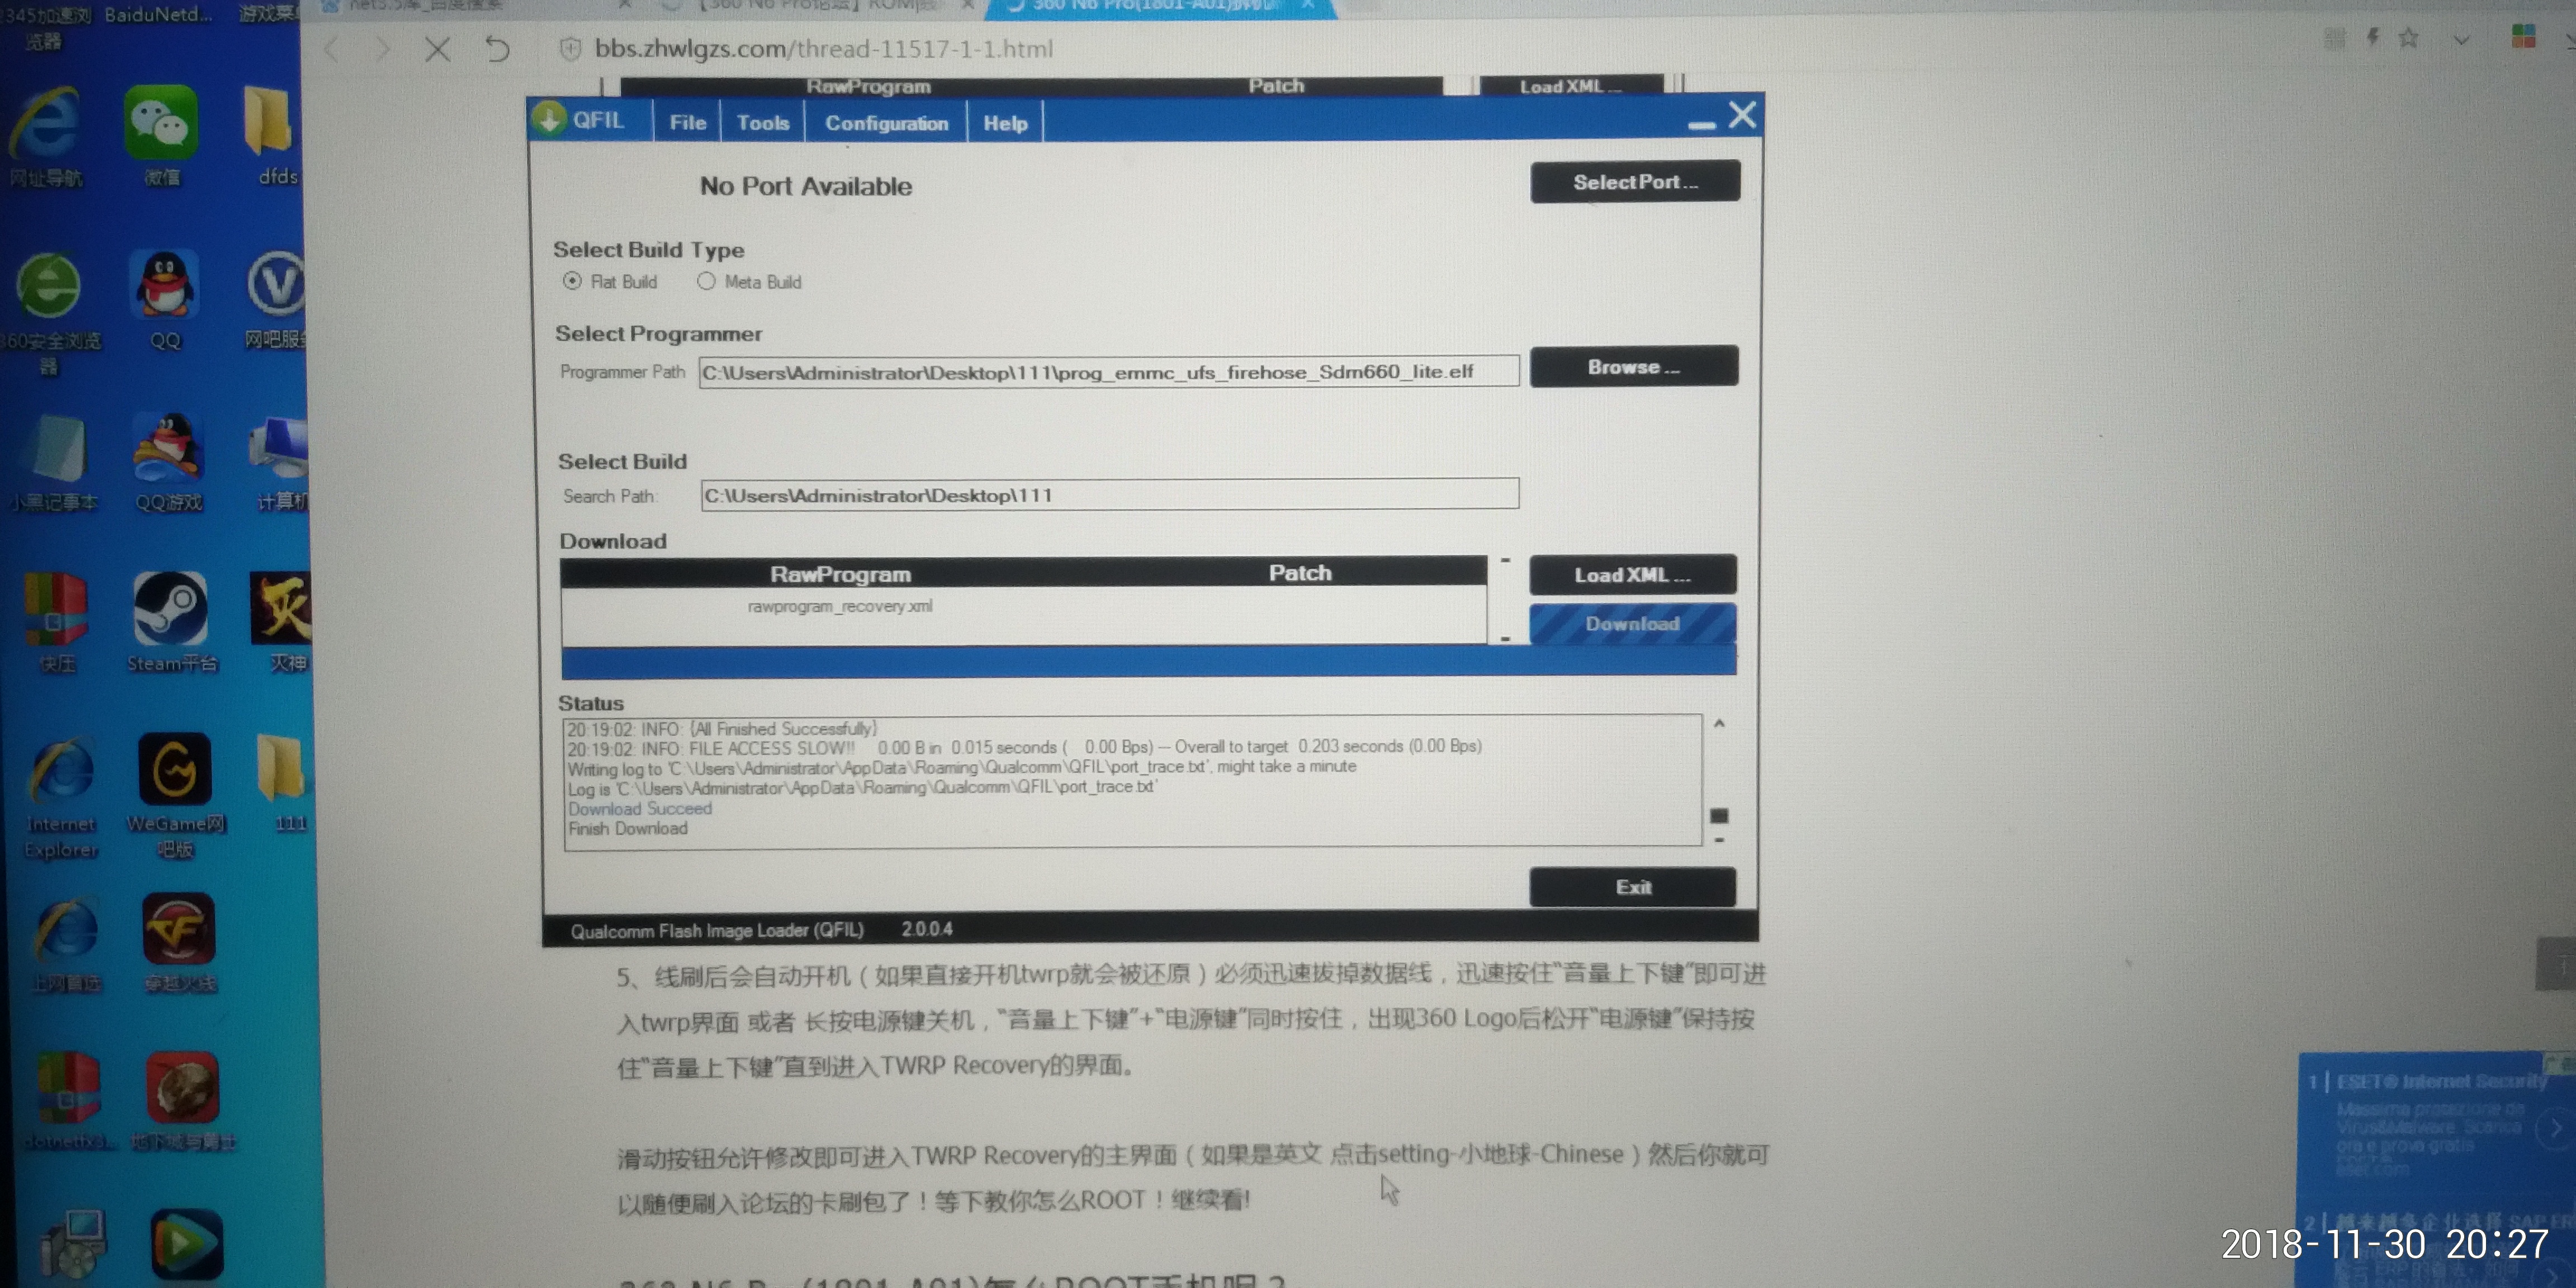Click the browser back arrow
Viewport: 2576px width, 1288px height.
[x=333, y=48]
